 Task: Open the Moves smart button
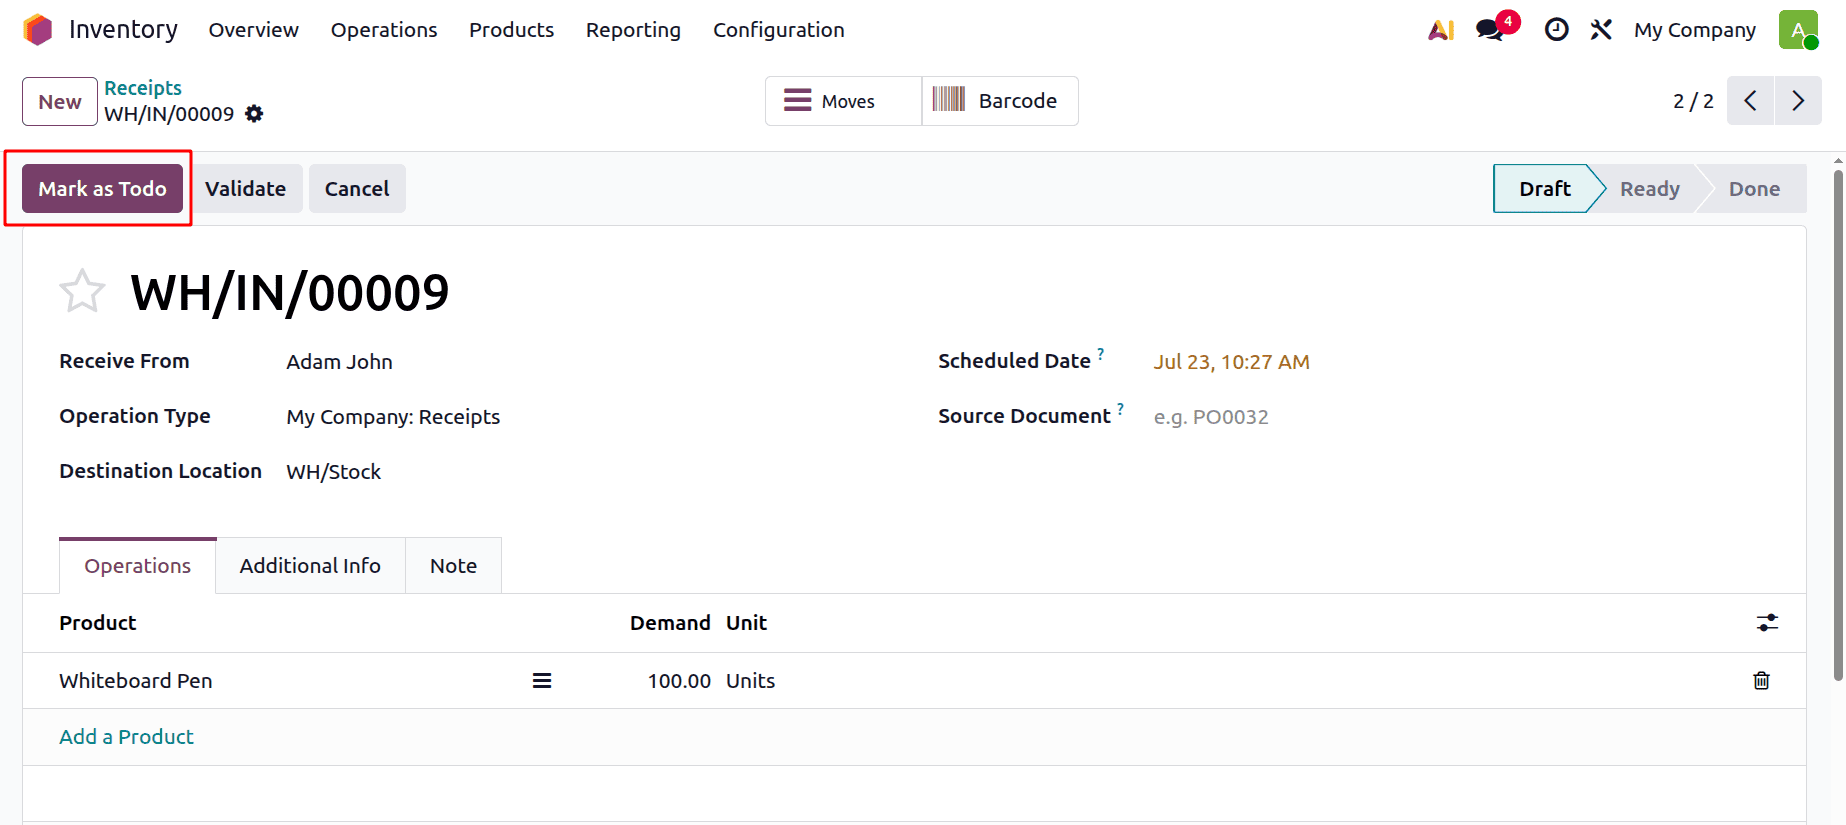pos(843,101)
